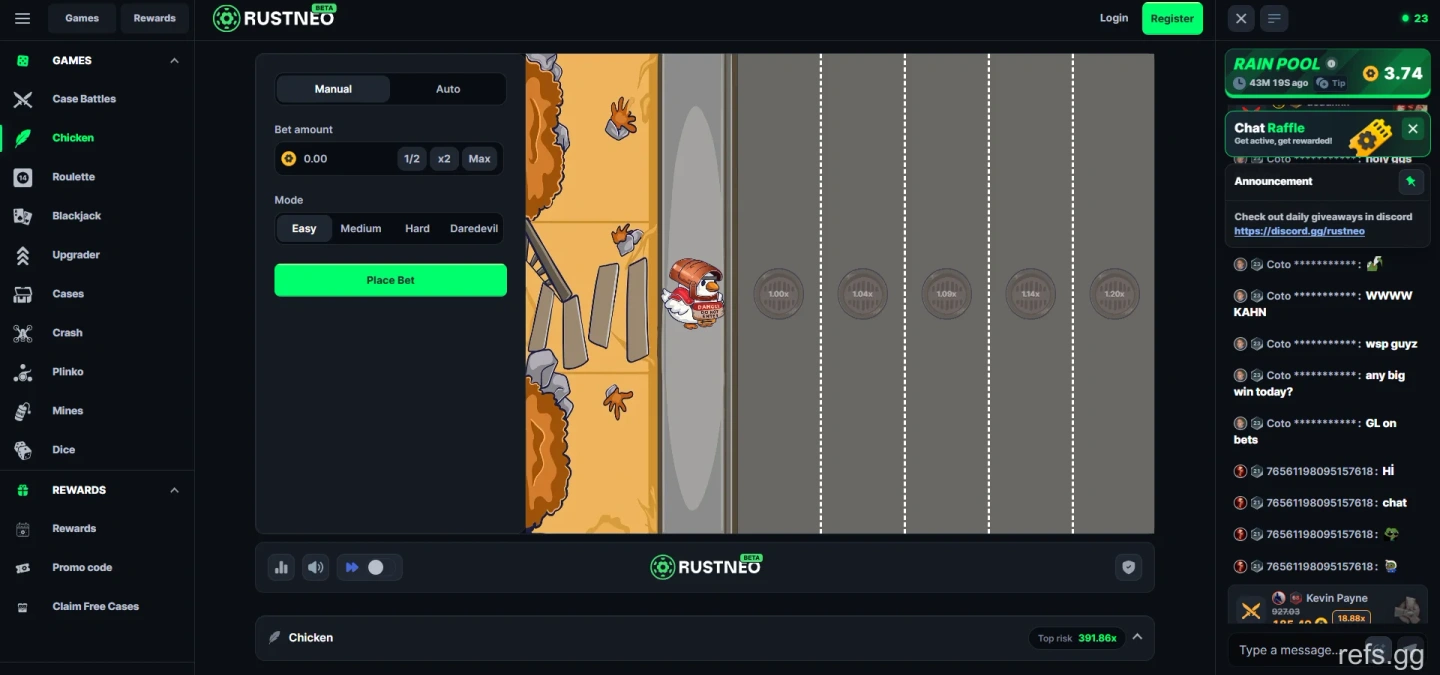Click the Place Bet button
This screenshot has width=1440, height=675.
click(x=390, y=280)
